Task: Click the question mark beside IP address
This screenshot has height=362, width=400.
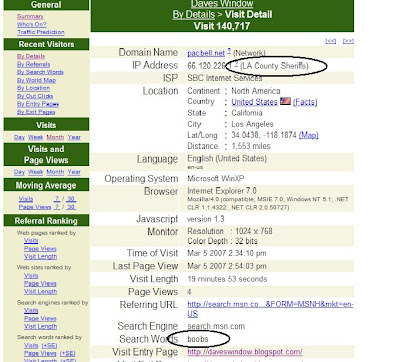Action: 236,64
